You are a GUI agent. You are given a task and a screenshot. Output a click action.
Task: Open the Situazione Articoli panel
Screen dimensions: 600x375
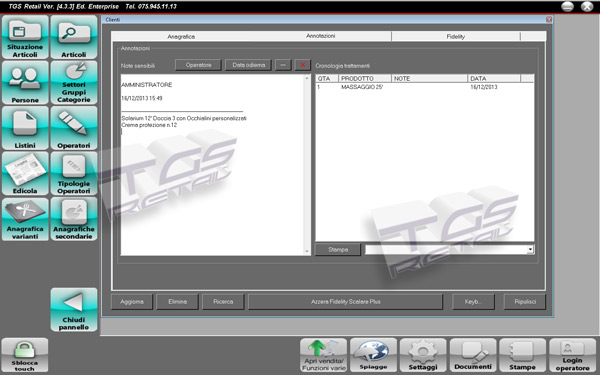[25, 37]
